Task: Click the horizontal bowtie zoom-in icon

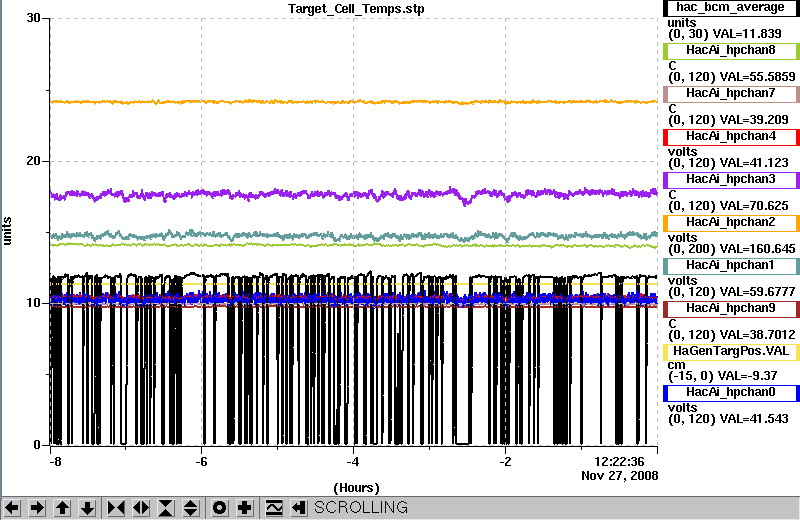Action: coord(116,508)
